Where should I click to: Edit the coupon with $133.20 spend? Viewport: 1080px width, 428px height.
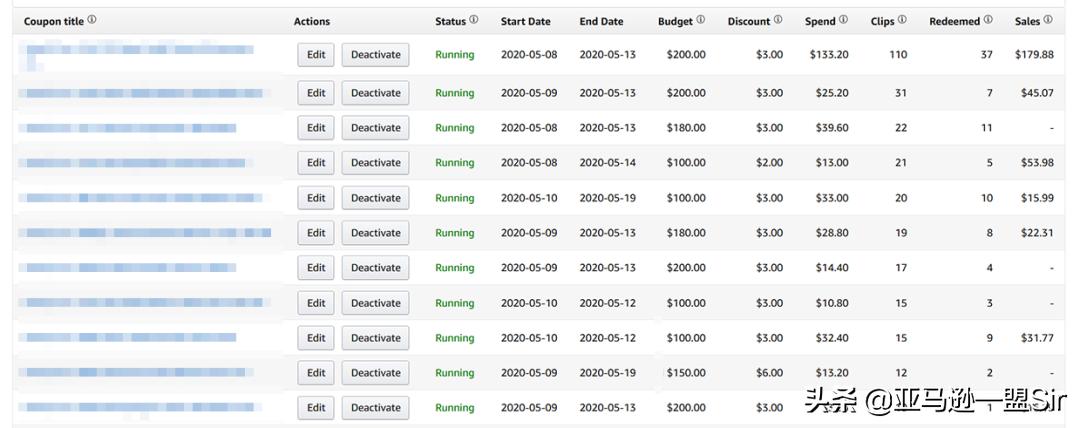click(316, 55)
